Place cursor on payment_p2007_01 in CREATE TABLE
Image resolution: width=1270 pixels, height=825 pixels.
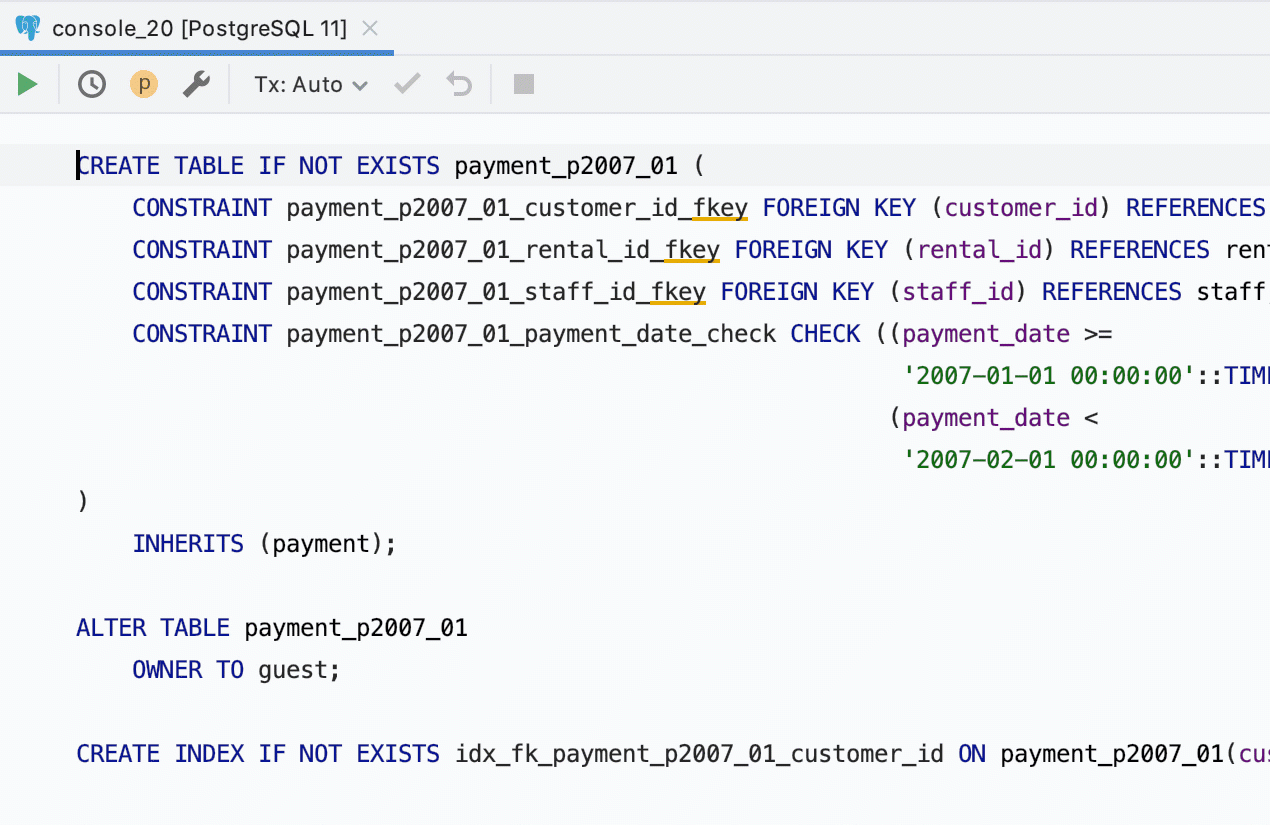click(x=566, y=166)
